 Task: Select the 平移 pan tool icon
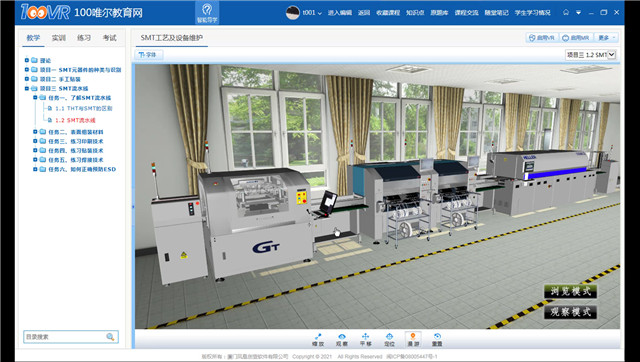point(365,340)
